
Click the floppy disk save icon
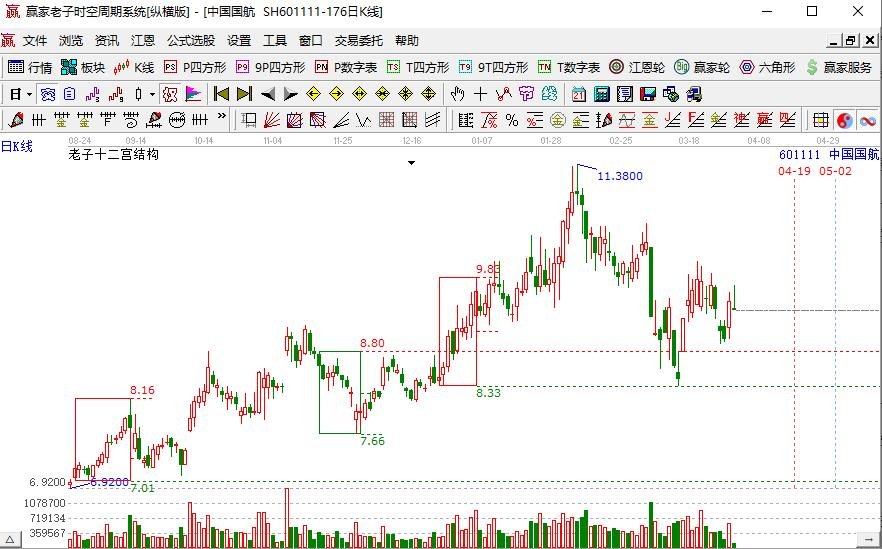(647, 94)
